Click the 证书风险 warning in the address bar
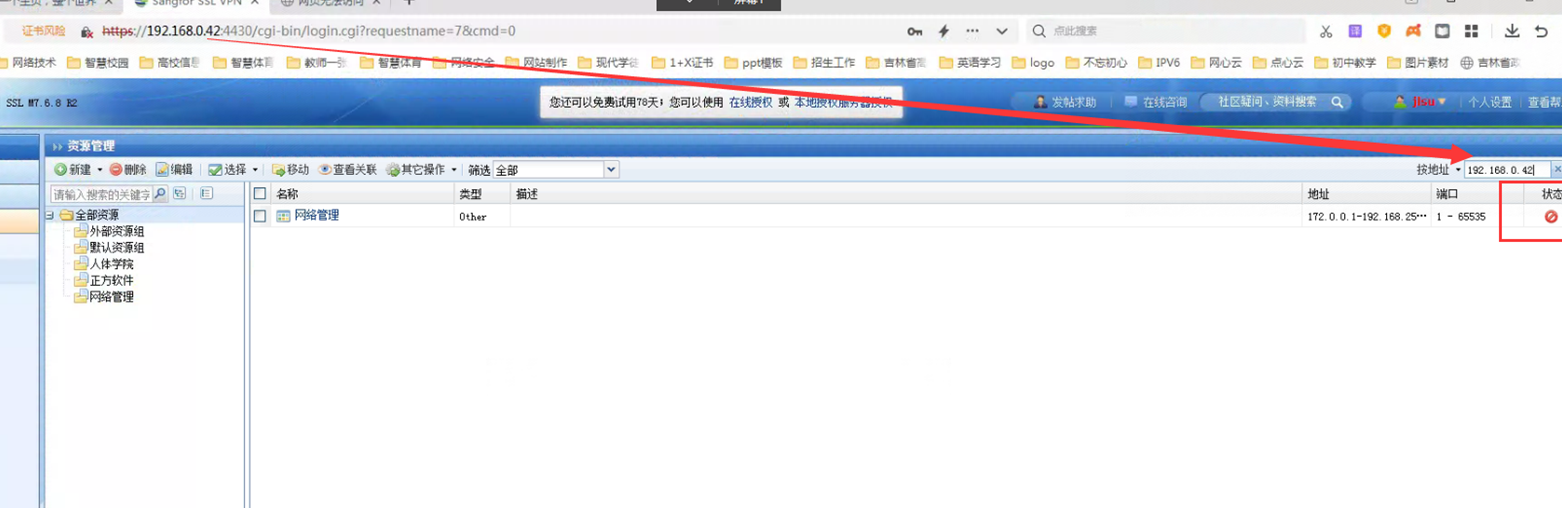The width and height of the screenshot is (1562, 508). [x=42, y=31]
